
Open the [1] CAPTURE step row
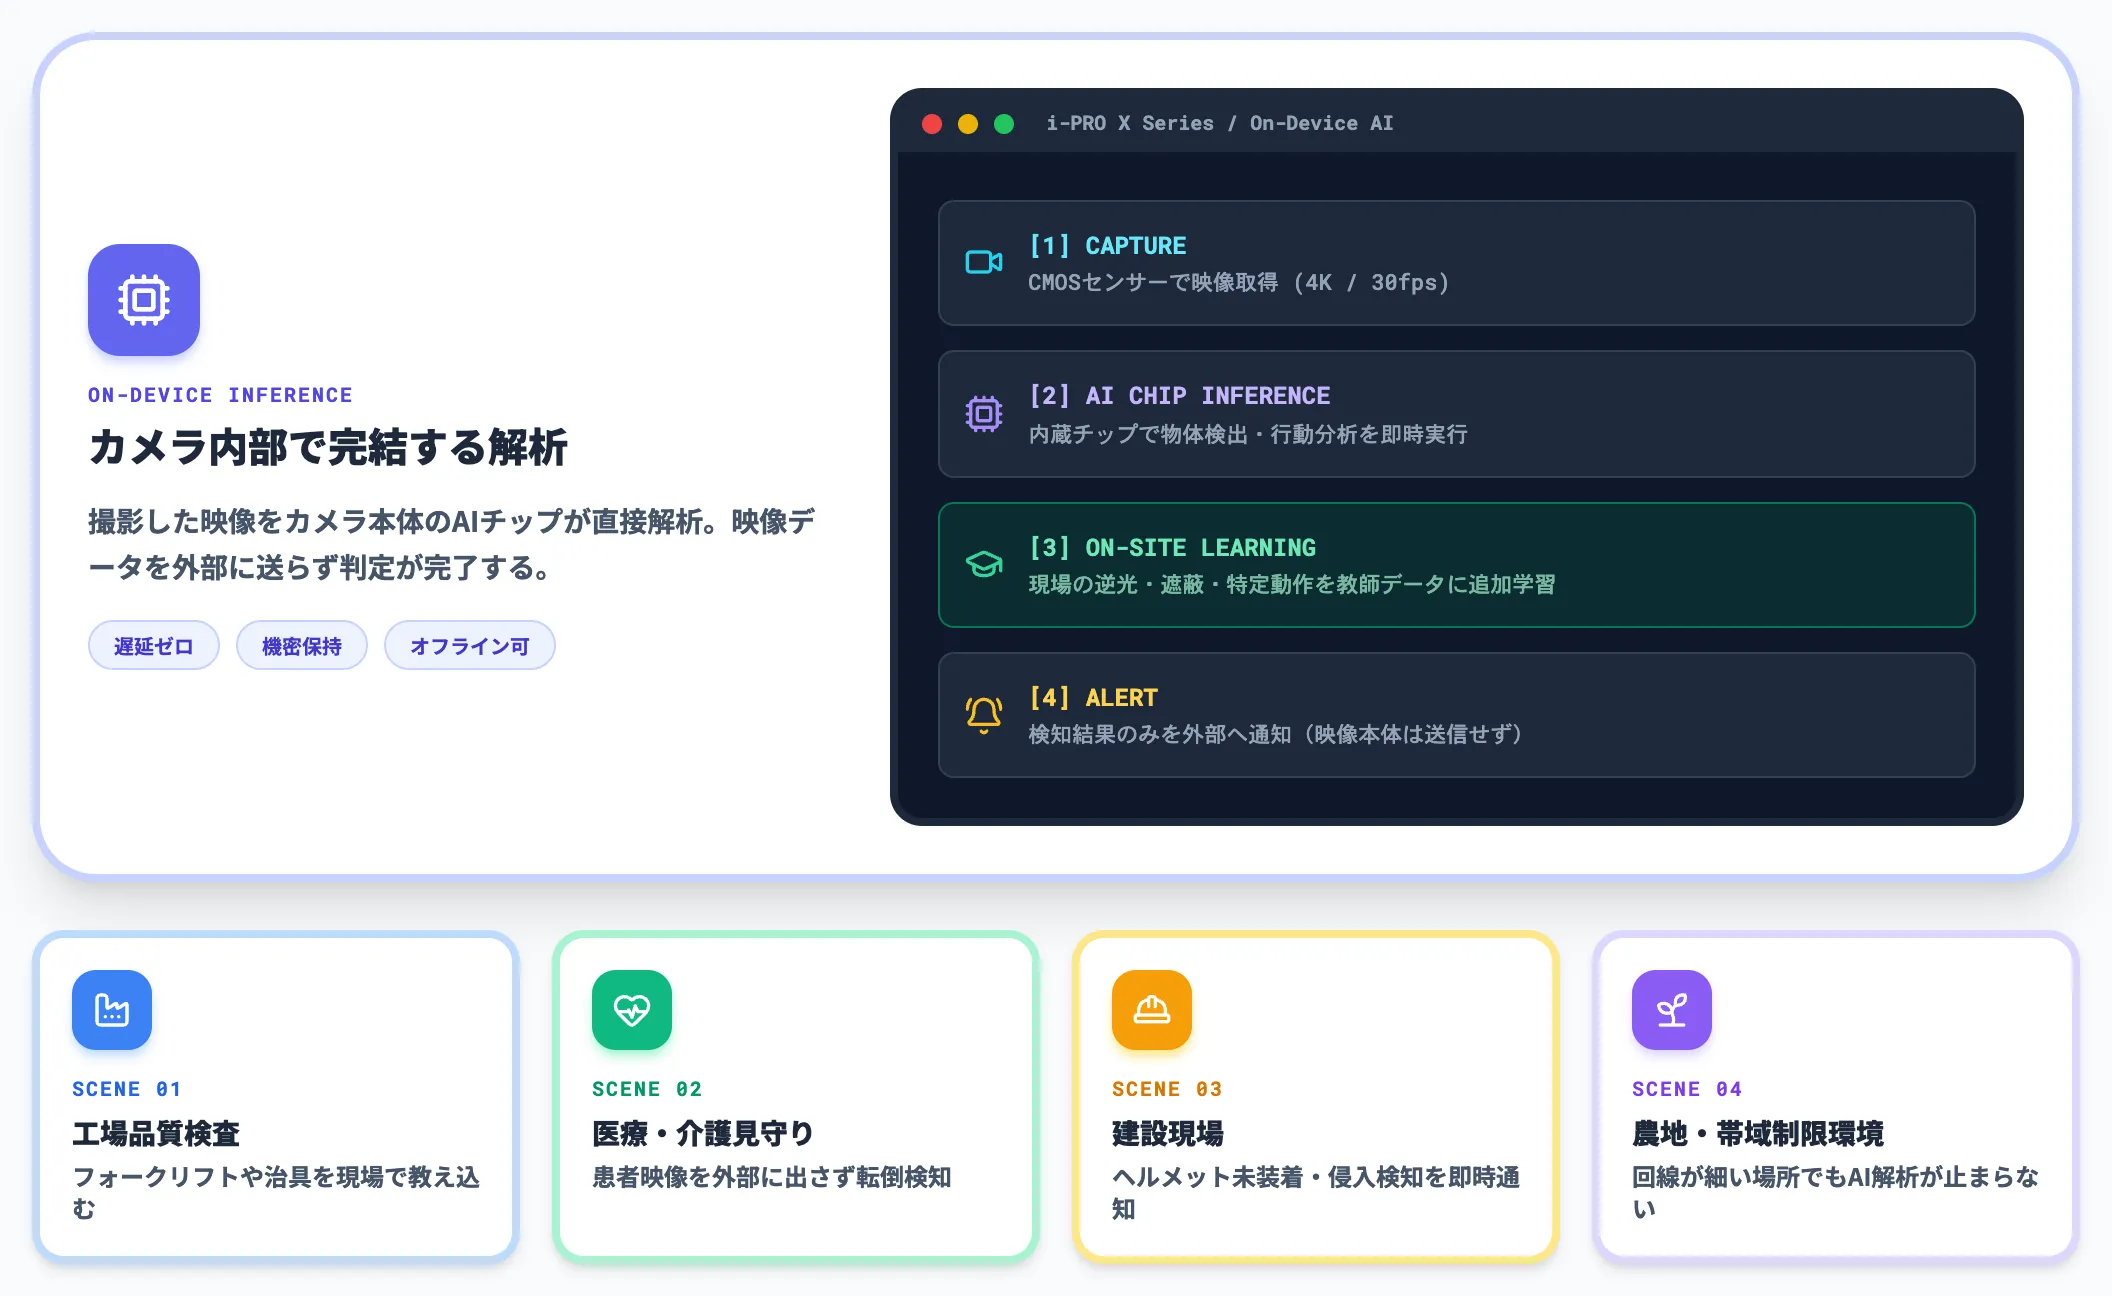1456,263
